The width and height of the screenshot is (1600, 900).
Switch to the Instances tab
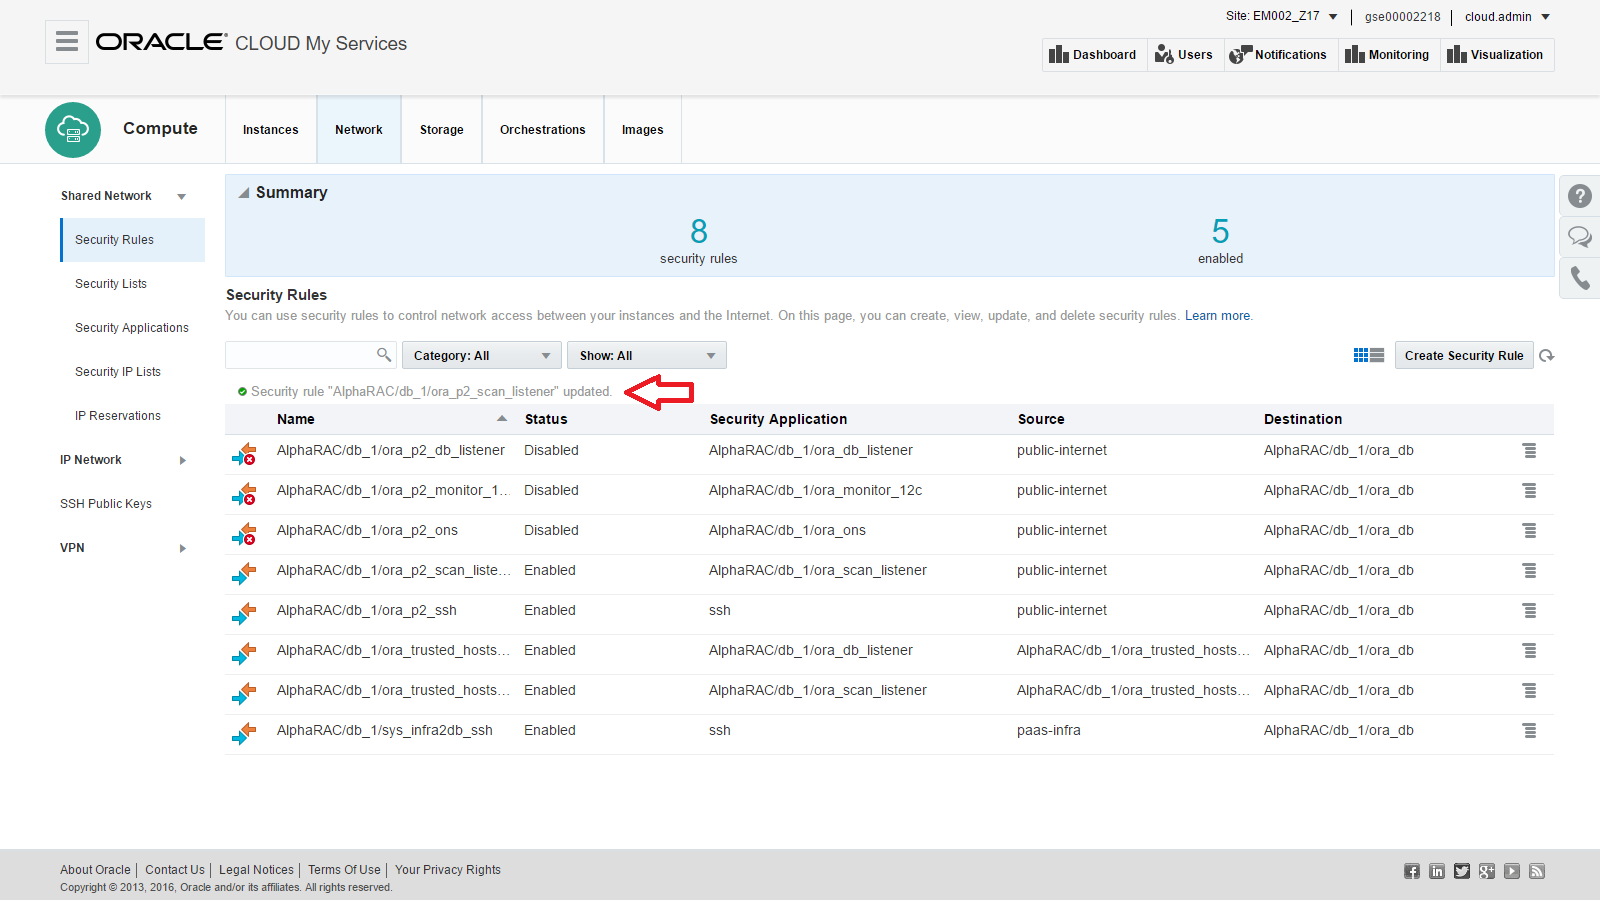tap(271, 130)
